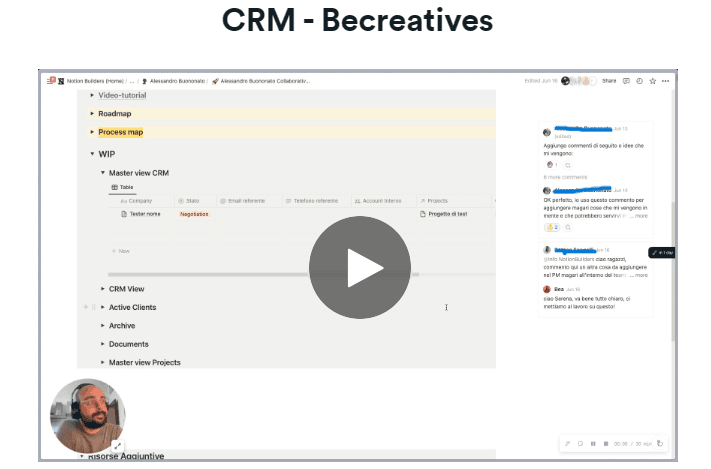Click first comment author avatar

click(x=547, y=132)
